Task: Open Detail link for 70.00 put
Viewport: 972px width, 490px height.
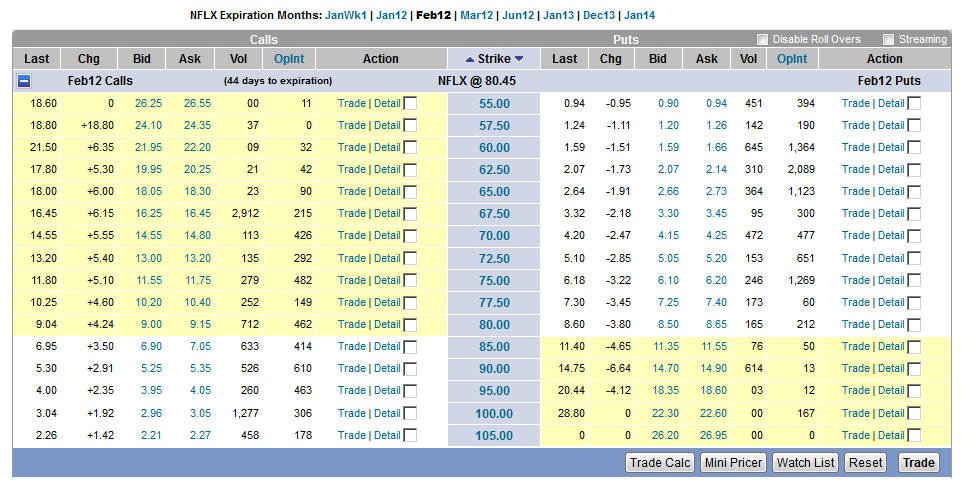Action: coord(891,236)
